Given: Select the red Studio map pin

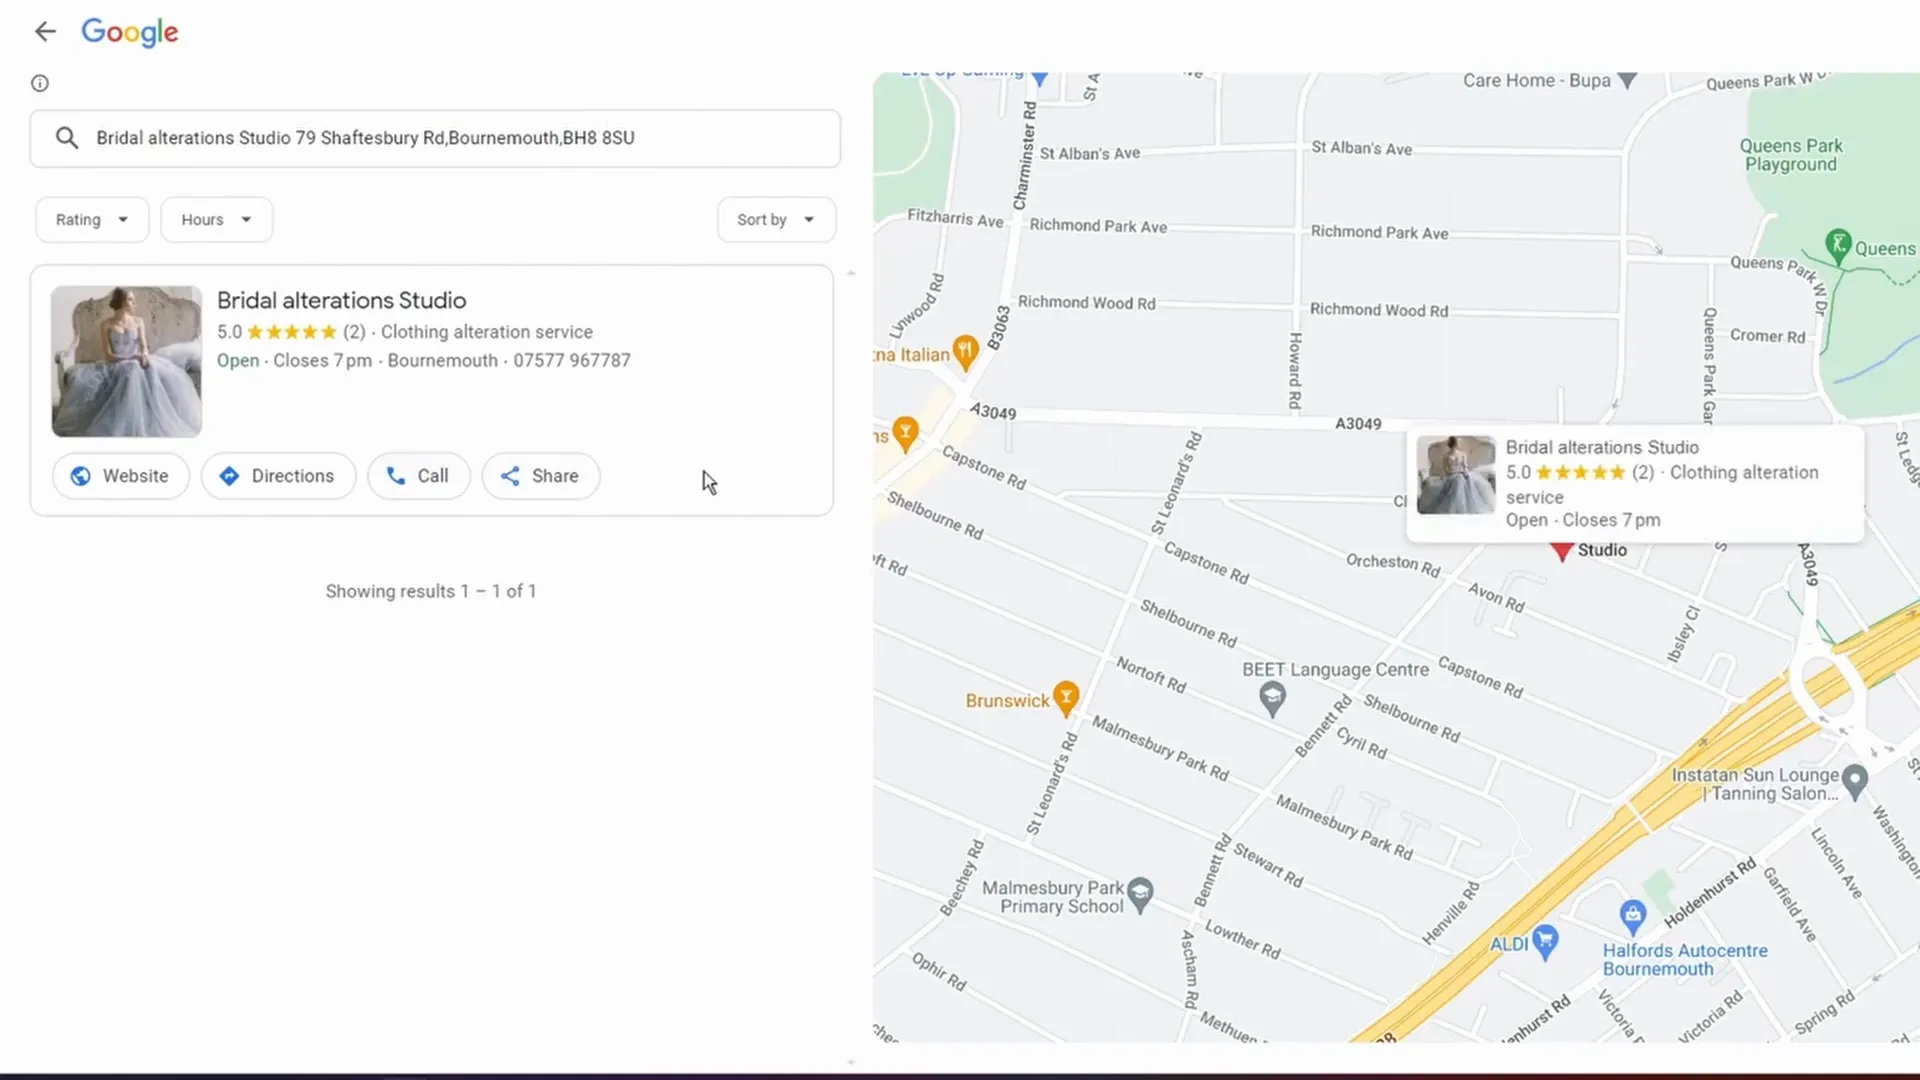Looking at the screenshot, I should point(1562,551).
